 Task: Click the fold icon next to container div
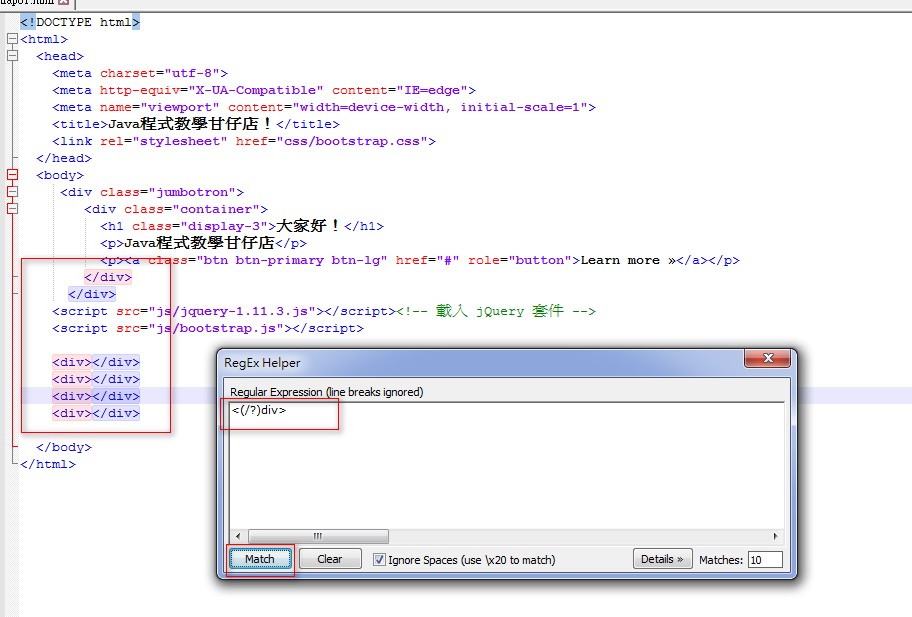point(12,208)
